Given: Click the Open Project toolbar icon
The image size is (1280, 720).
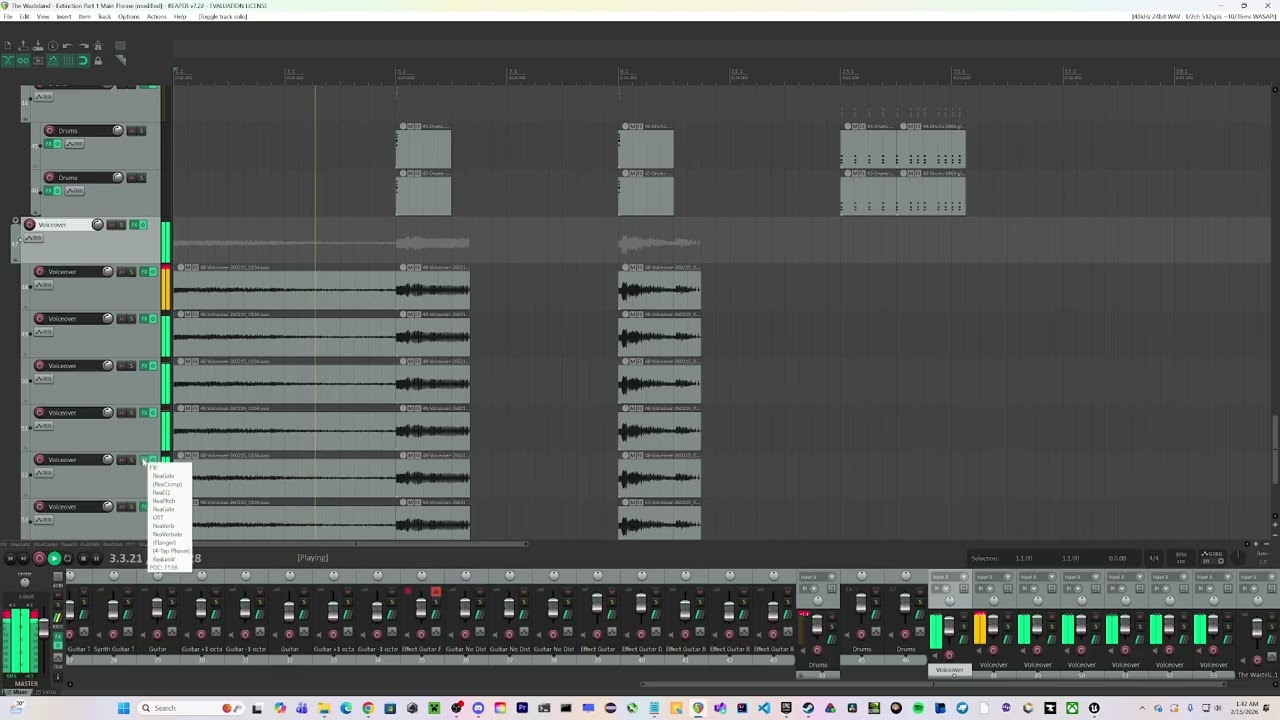Looking at the screenshot, I should coord(23,46).
